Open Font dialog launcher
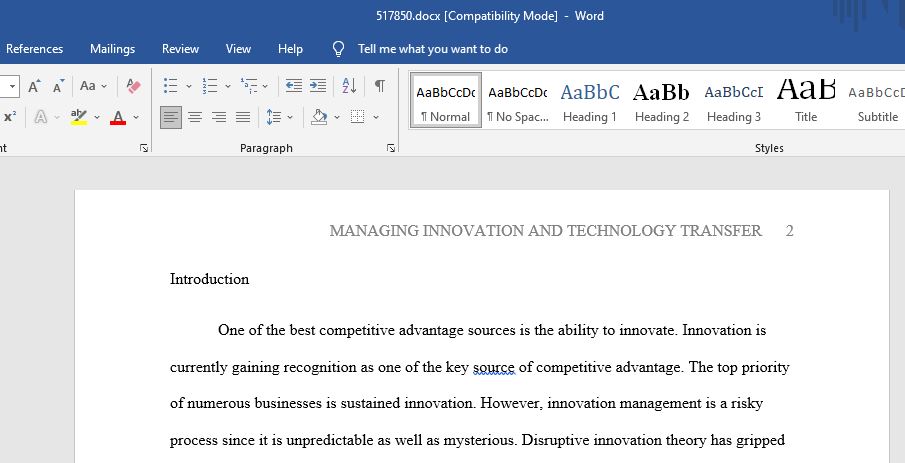The image size is (905, 463). point(144,148)
